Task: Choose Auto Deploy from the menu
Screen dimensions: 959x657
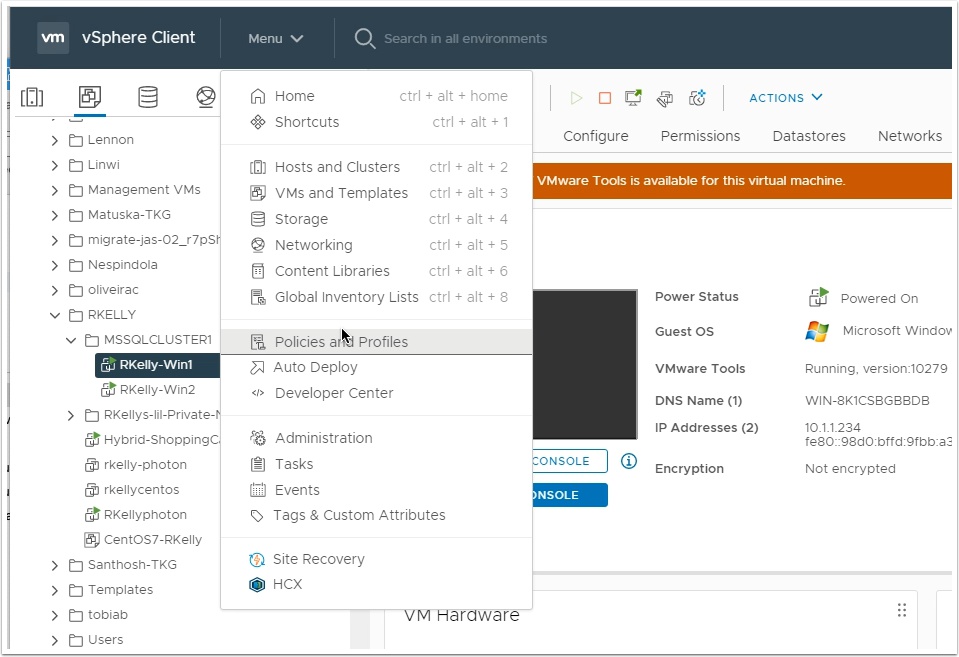Action: click(x=377, y=367)
